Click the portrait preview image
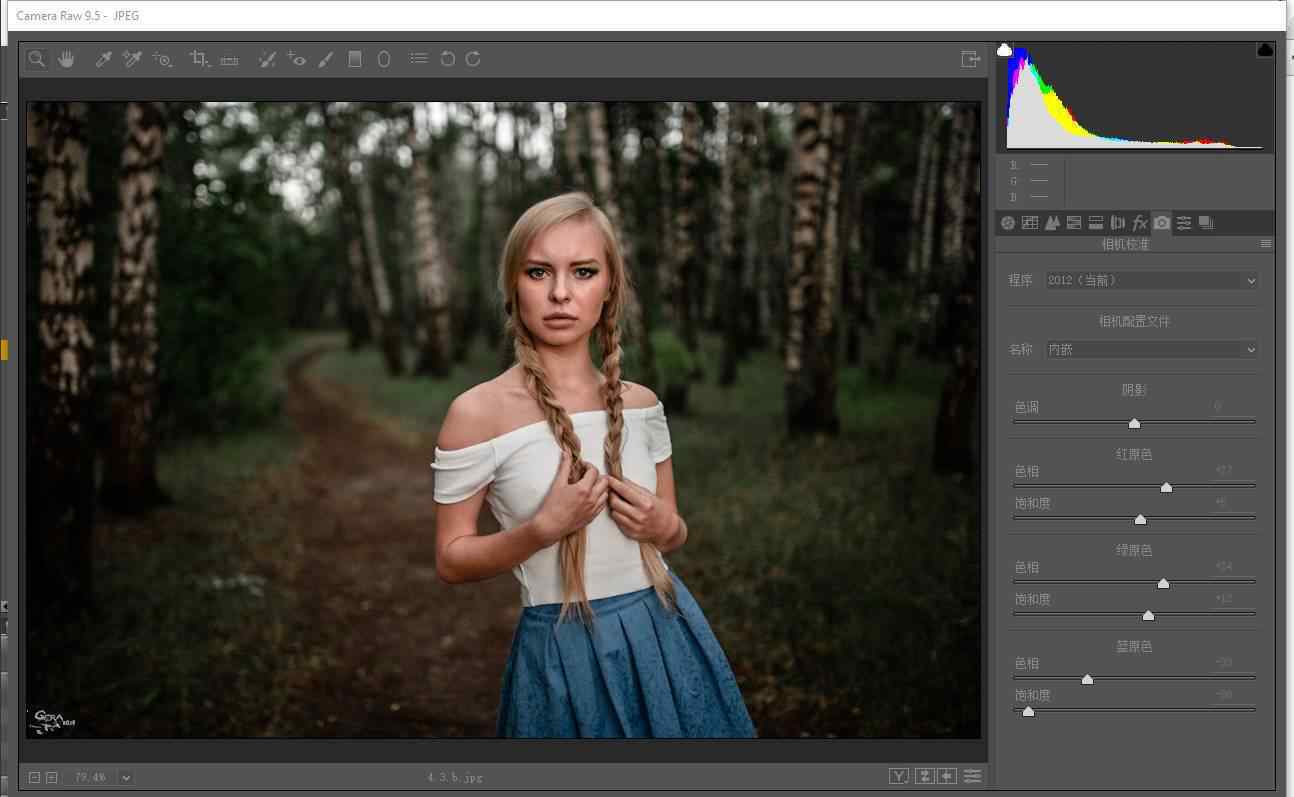The height and width of the screenshot is (797, 1294). 503,420
